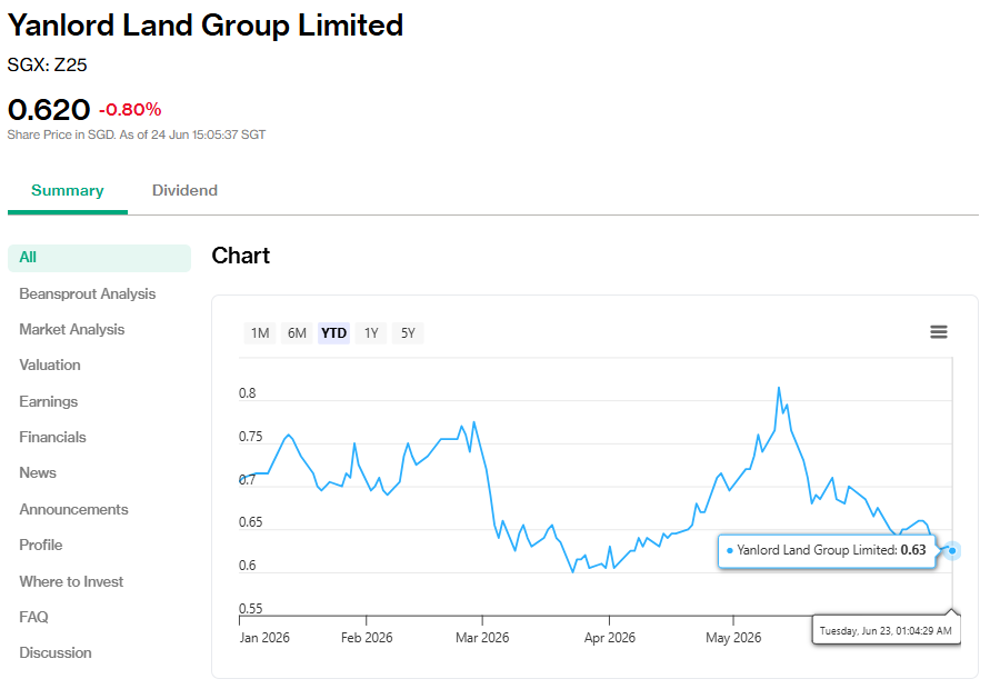Viewport: 990px width, 689px height.
Task: Click the Jan 2026 axis label
Action: [x=265, y=638]
